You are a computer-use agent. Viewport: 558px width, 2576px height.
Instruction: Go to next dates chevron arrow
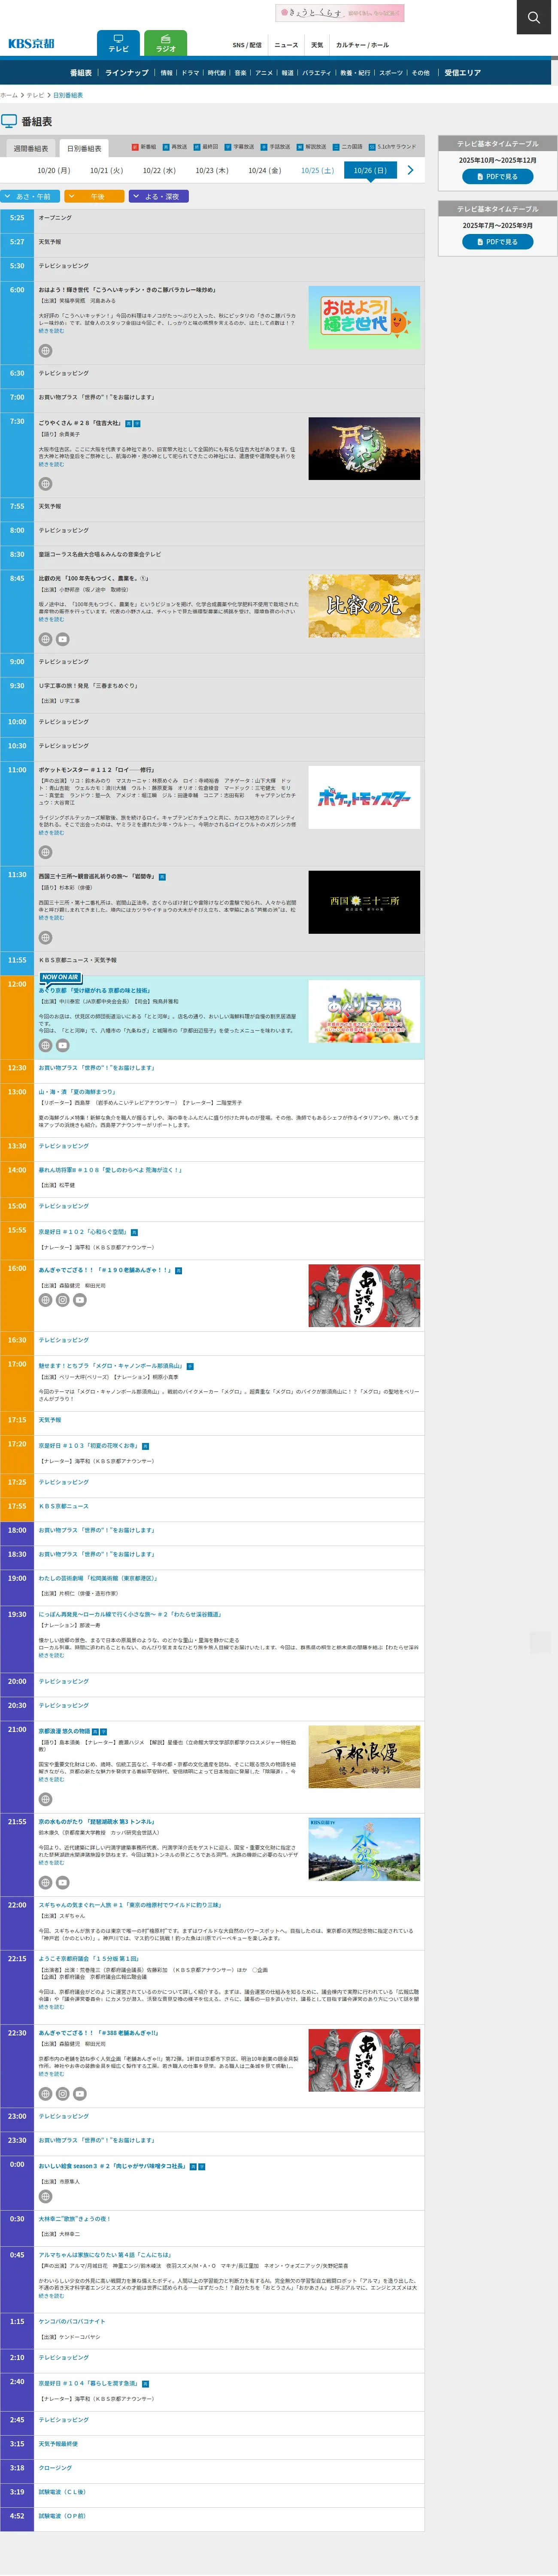(410, 170)
